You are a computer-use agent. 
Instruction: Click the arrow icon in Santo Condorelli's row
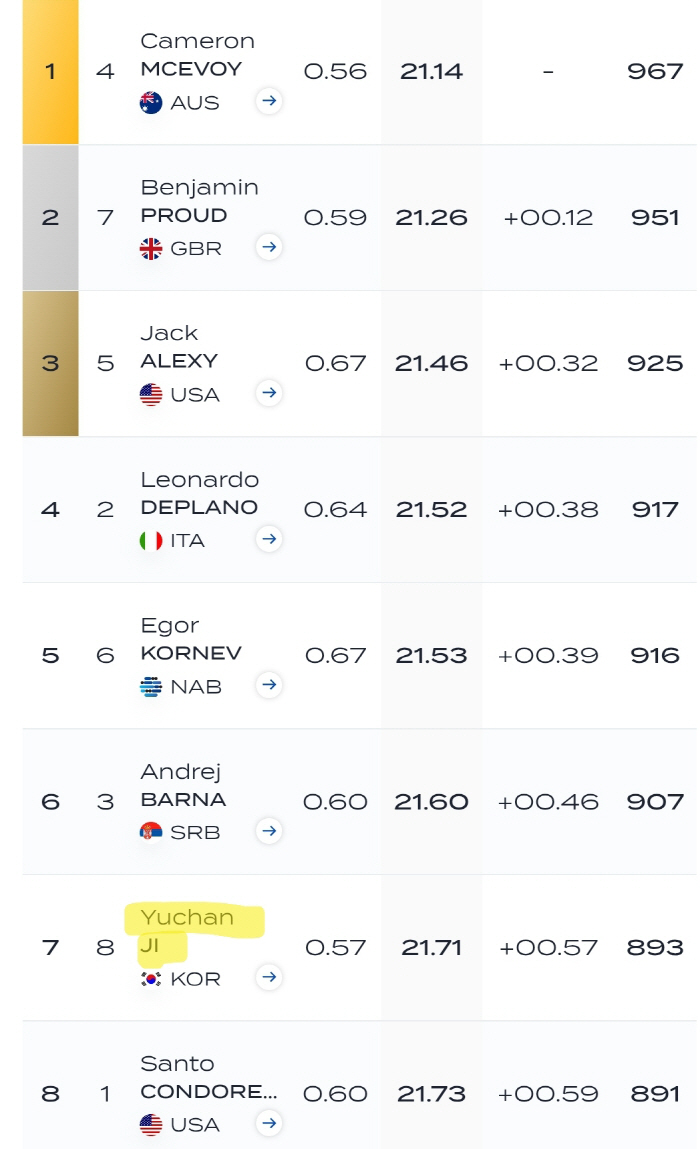tap(269, 1123)
